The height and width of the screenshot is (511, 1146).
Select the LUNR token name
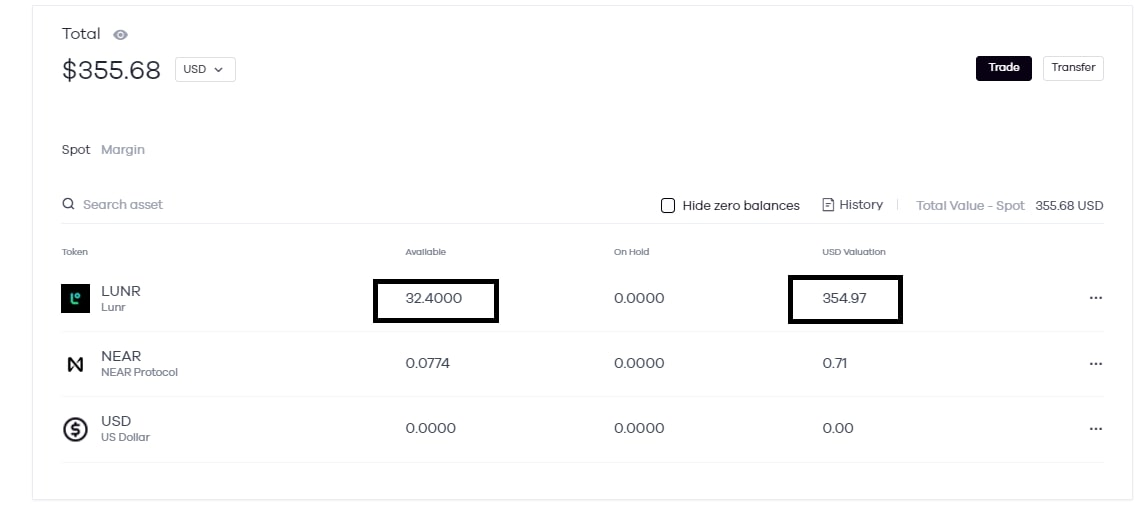[121, 291]
